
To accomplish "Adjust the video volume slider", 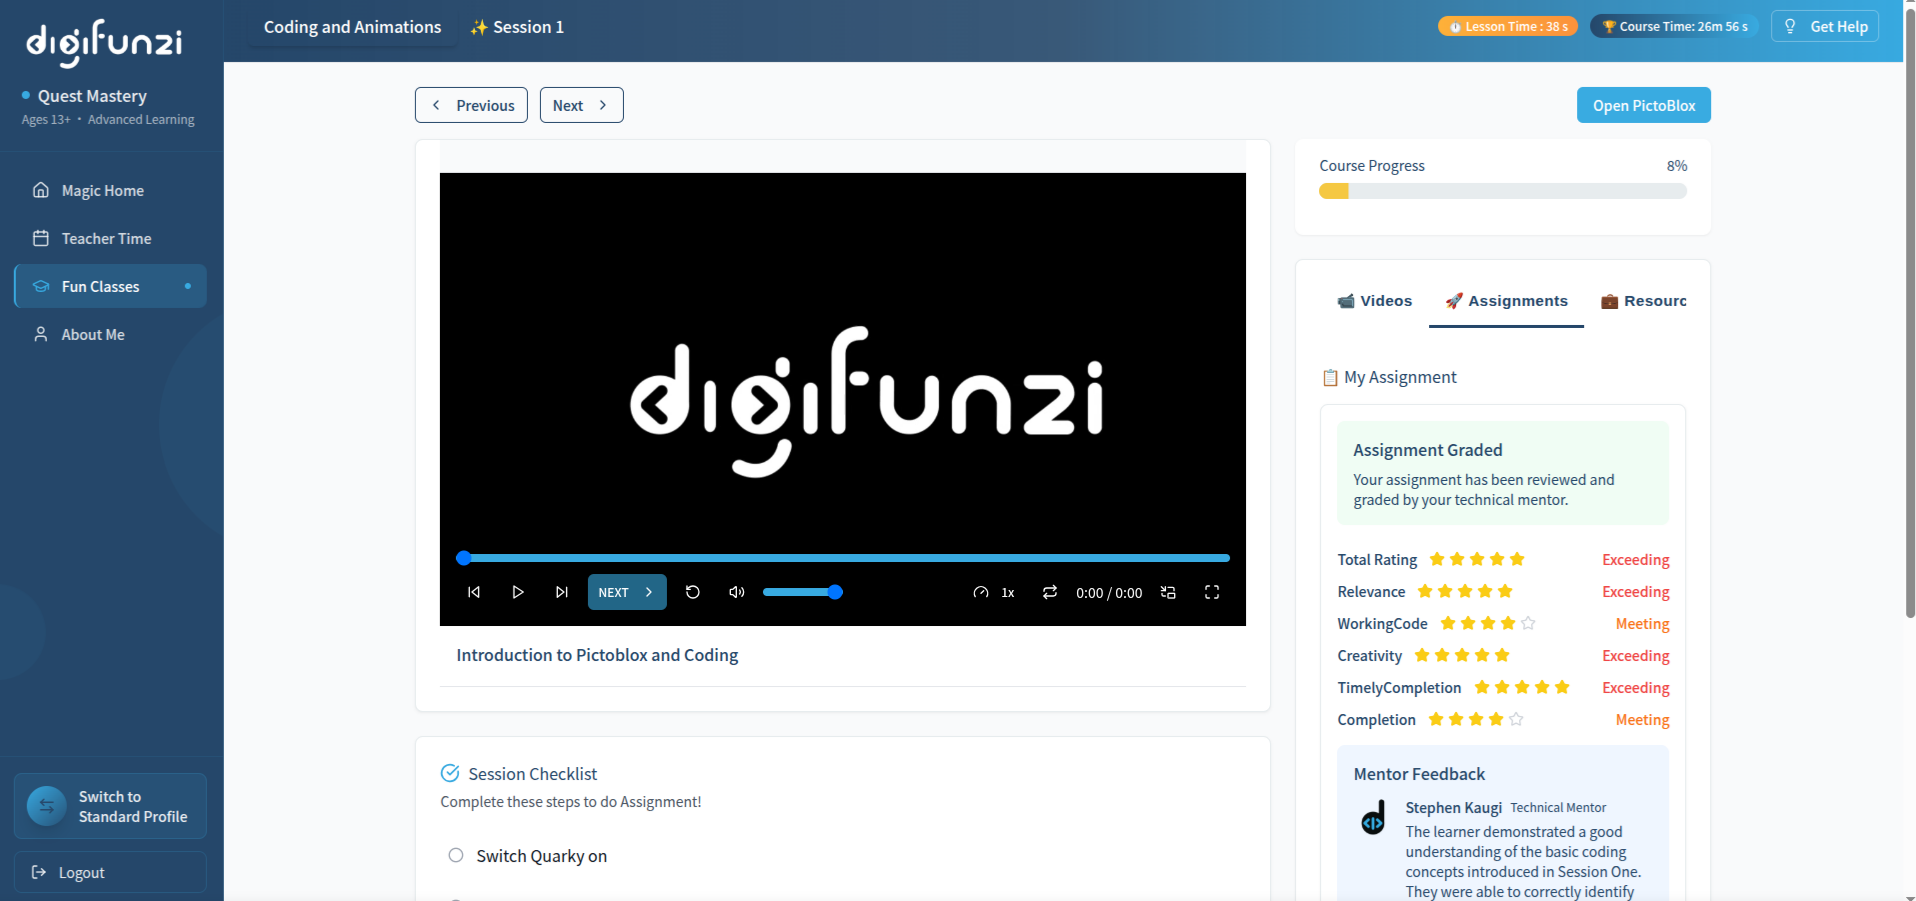I will pos(802,592).
